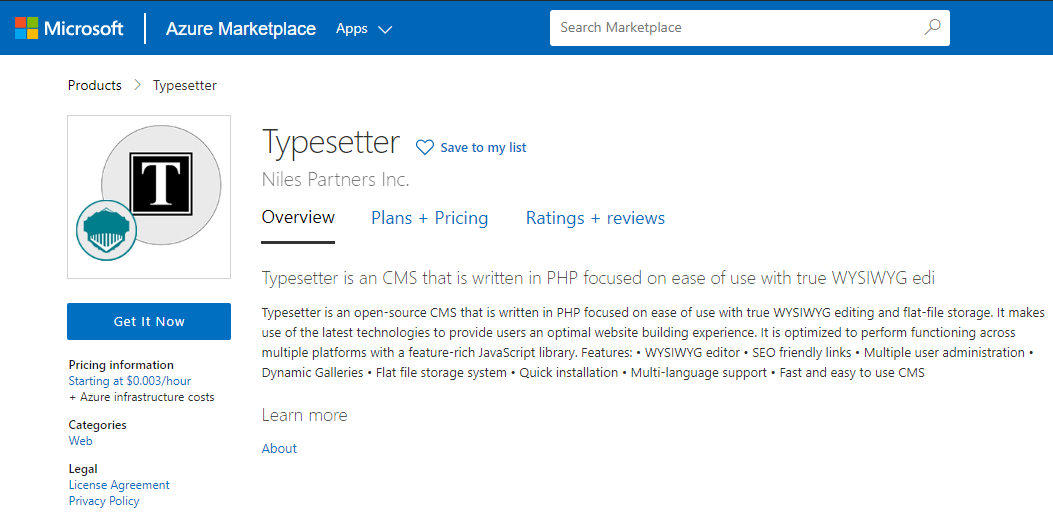The height and width of the screenshot is (513, 1053).
Task: Click the About link under Learn more
Action: point(279,449)
